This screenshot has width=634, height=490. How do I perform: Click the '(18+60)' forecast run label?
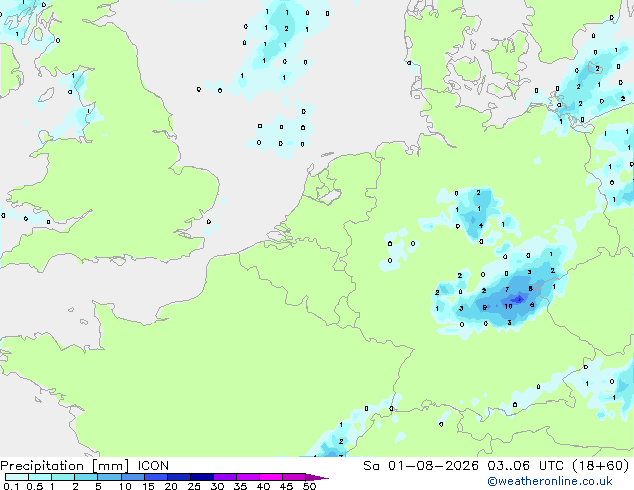tap(601, 466)
